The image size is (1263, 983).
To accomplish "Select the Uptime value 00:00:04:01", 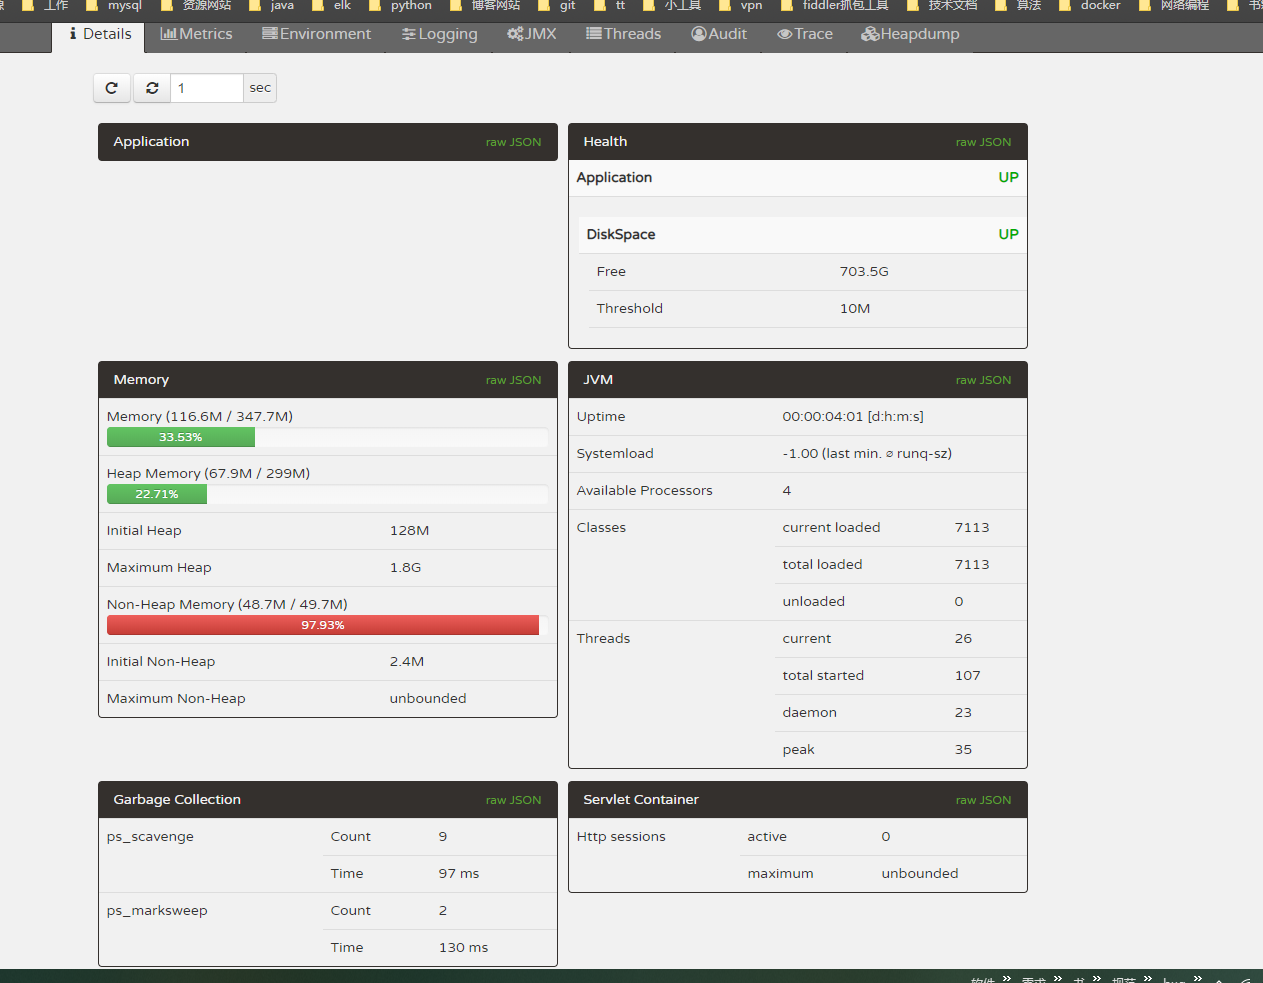I will click(853, 417).
